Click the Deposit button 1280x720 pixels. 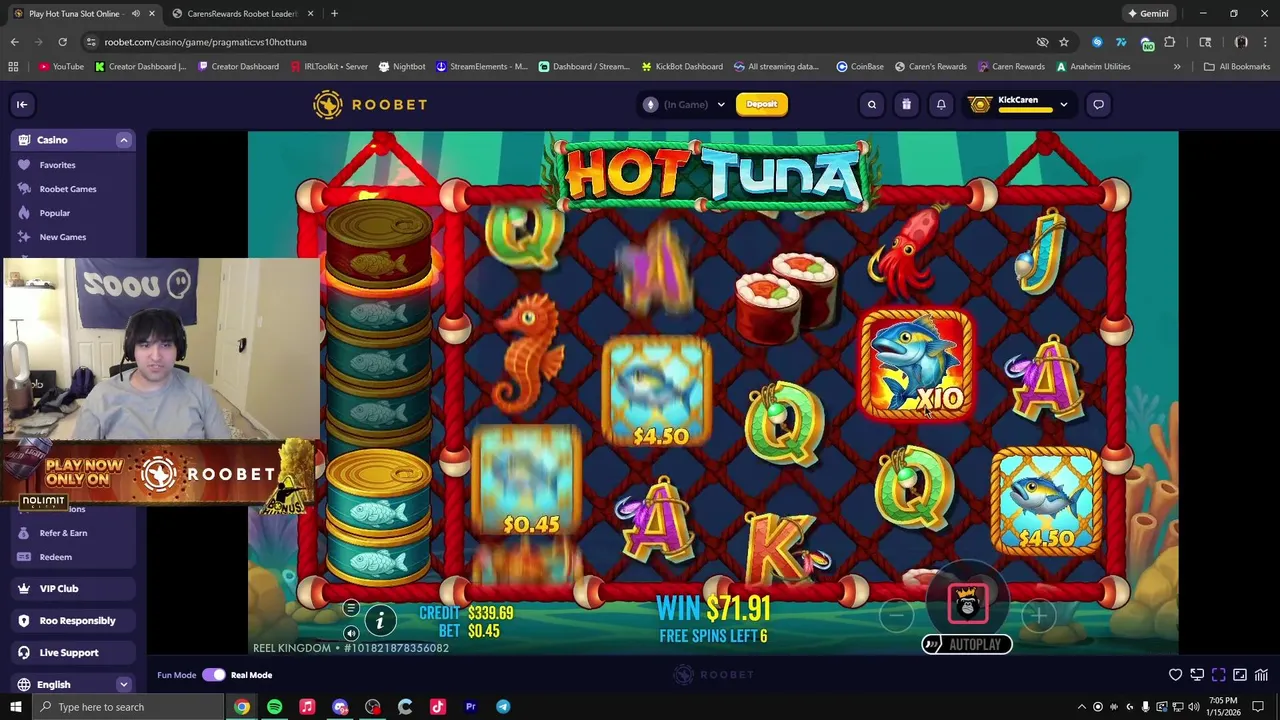(762, 104)
